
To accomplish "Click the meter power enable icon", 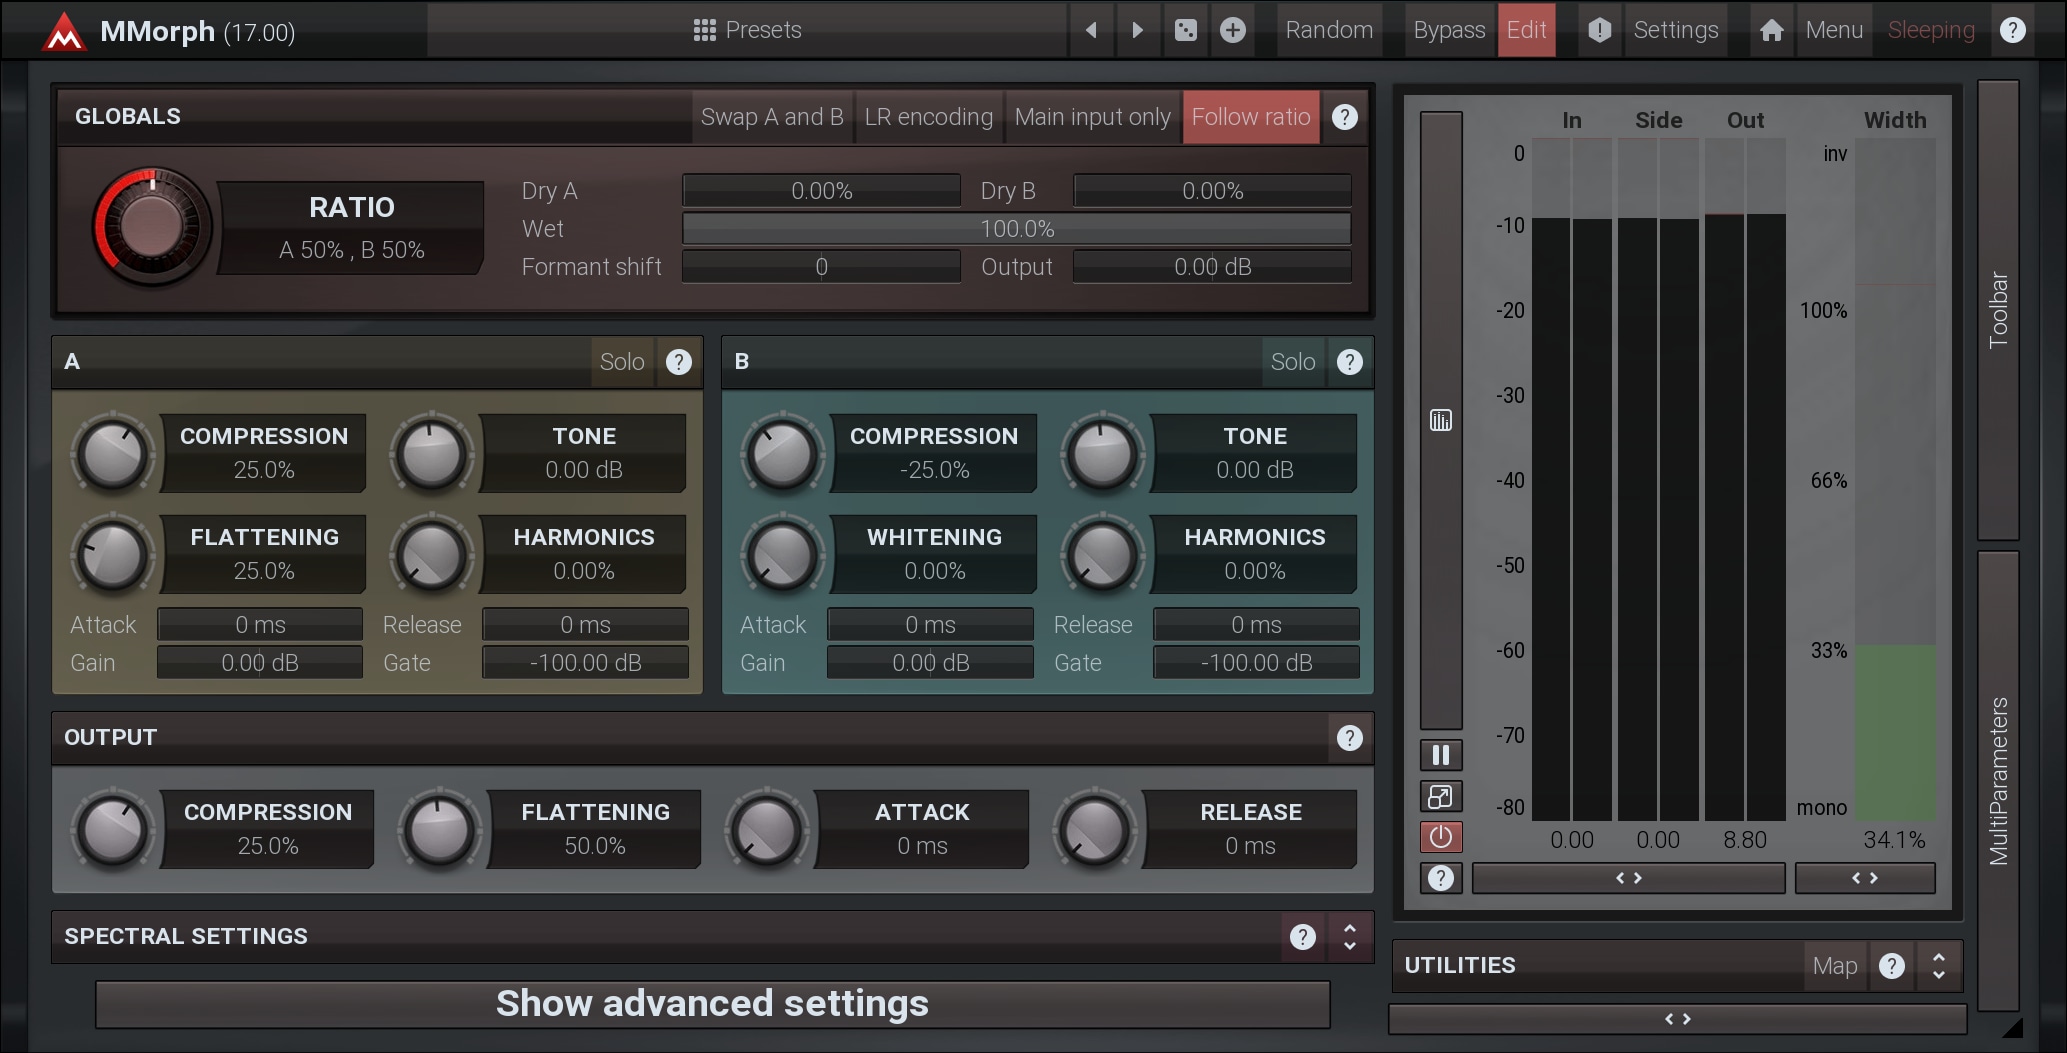I will point(1440,836).
